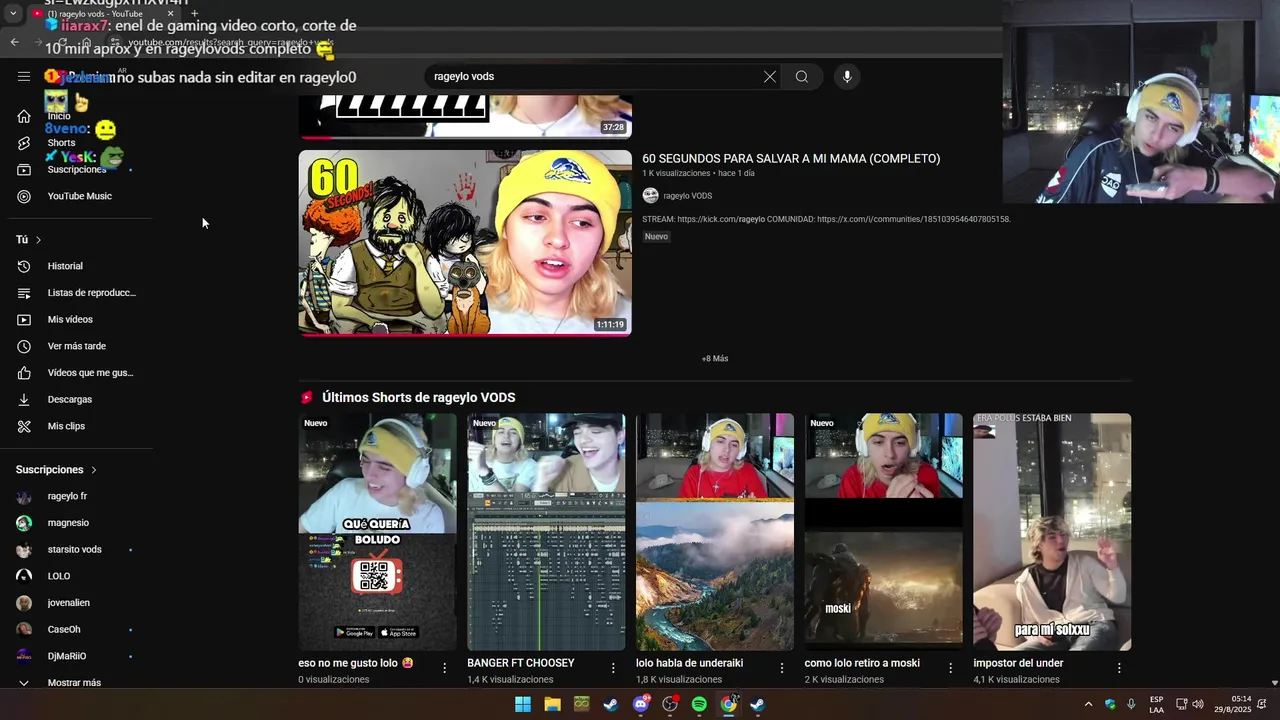1280x720 pixels.
Task: Open options menu for 'como lolo retiro a moski'
Action: [951, 668]
